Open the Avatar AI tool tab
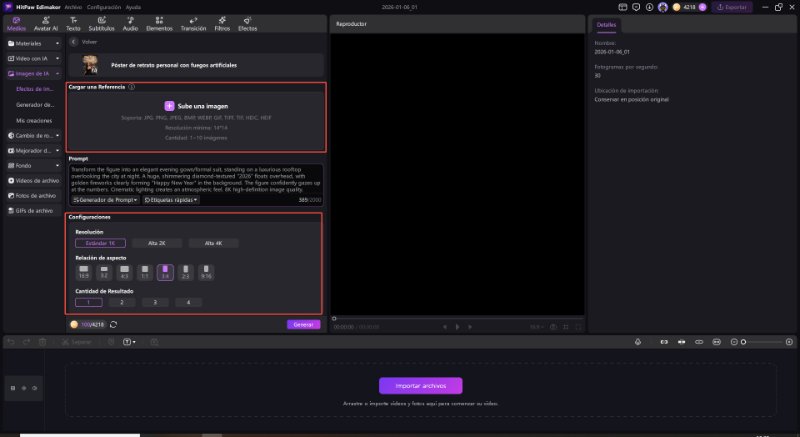Image resolution: width=800 pixels, height=437 pixels. pyautogui.click(x=46, y=25)
